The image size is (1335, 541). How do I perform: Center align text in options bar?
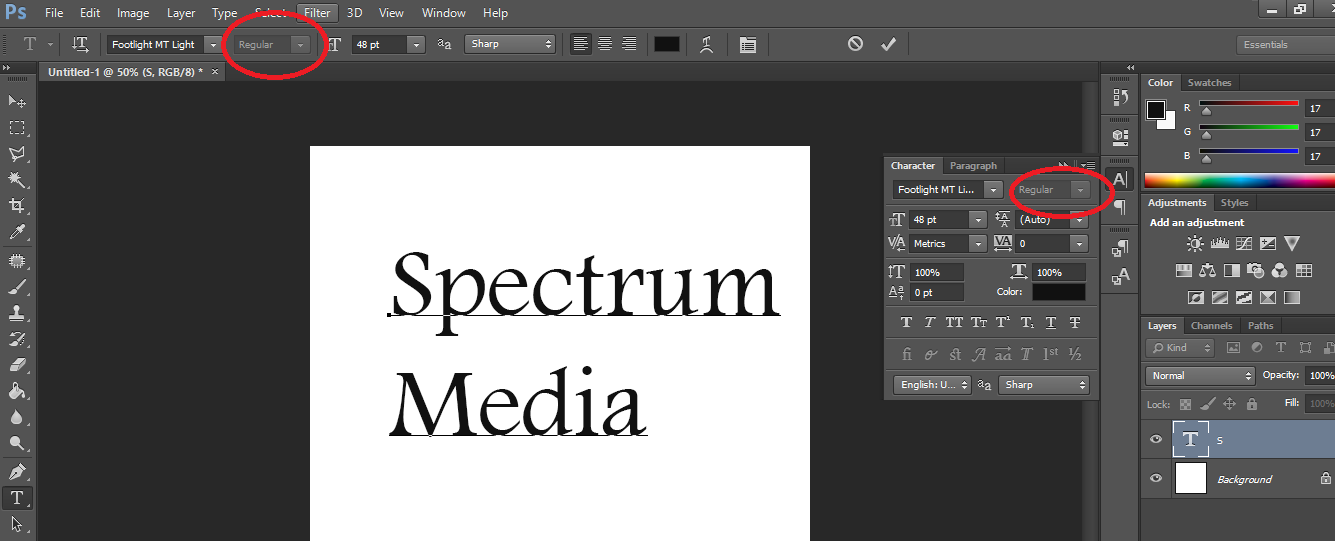(x=605, y=44)
